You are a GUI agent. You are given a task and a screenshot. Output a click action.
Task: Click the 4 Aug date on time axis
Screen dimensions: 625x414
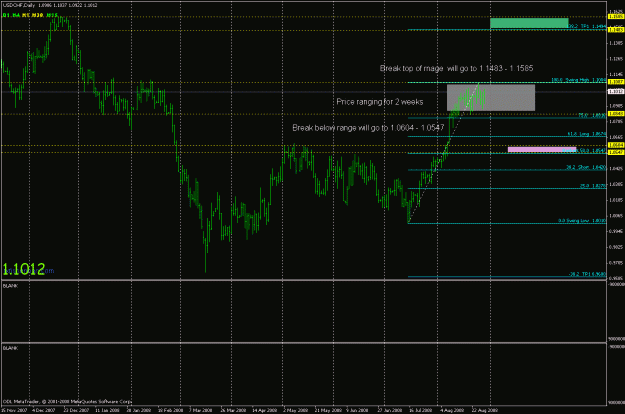coord(452,410)
